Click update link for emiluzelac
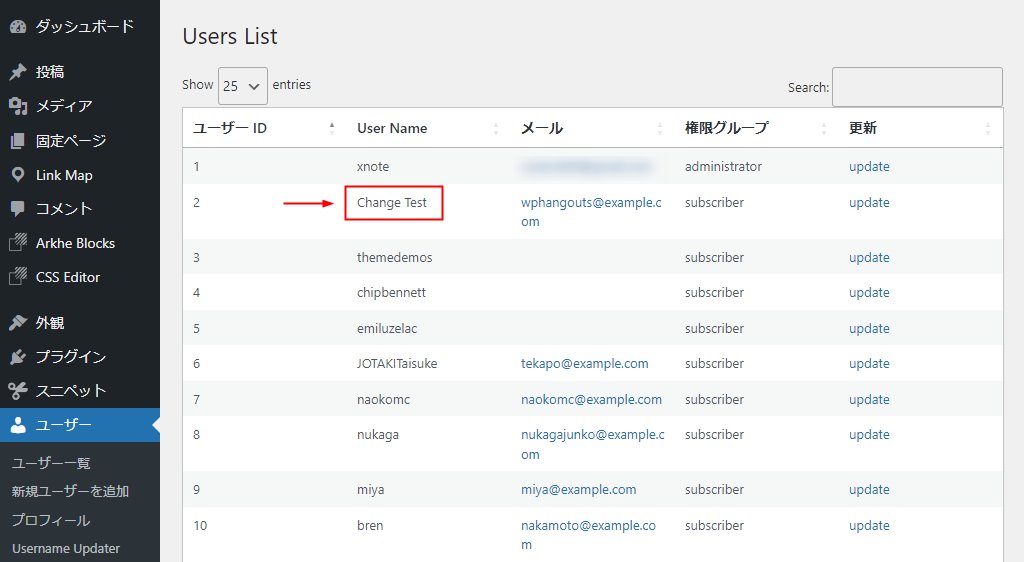Viewport: 1024px width, 562px height. tap(869, 328)
